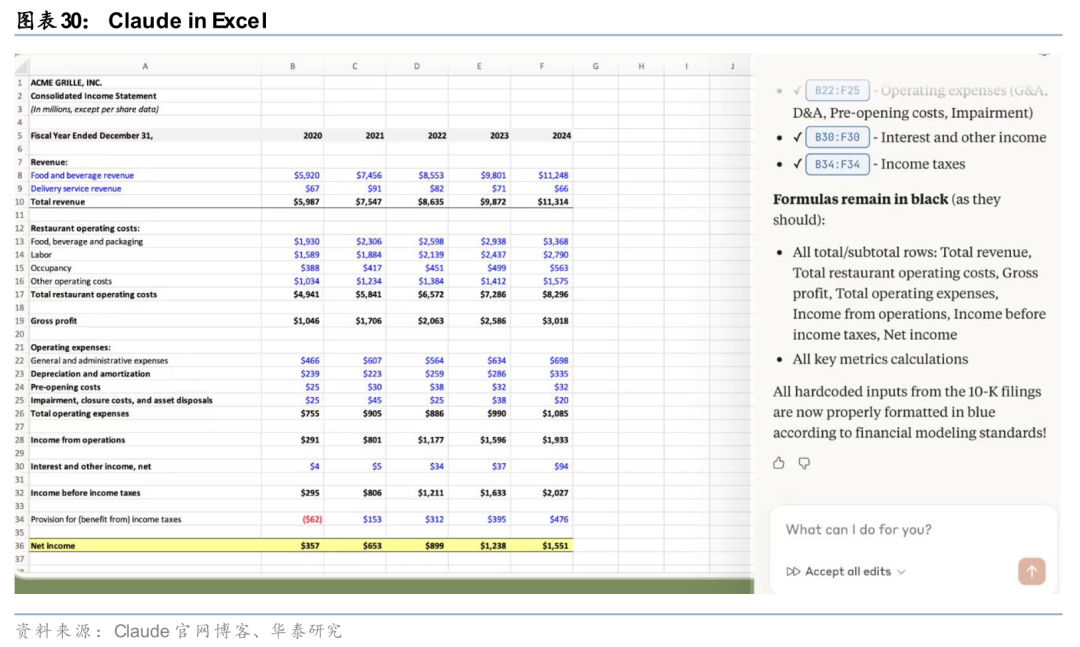This screenshot has height=647, width=1080.
Task: Open the B34:F34 range reference
Action: click(837, 164)
